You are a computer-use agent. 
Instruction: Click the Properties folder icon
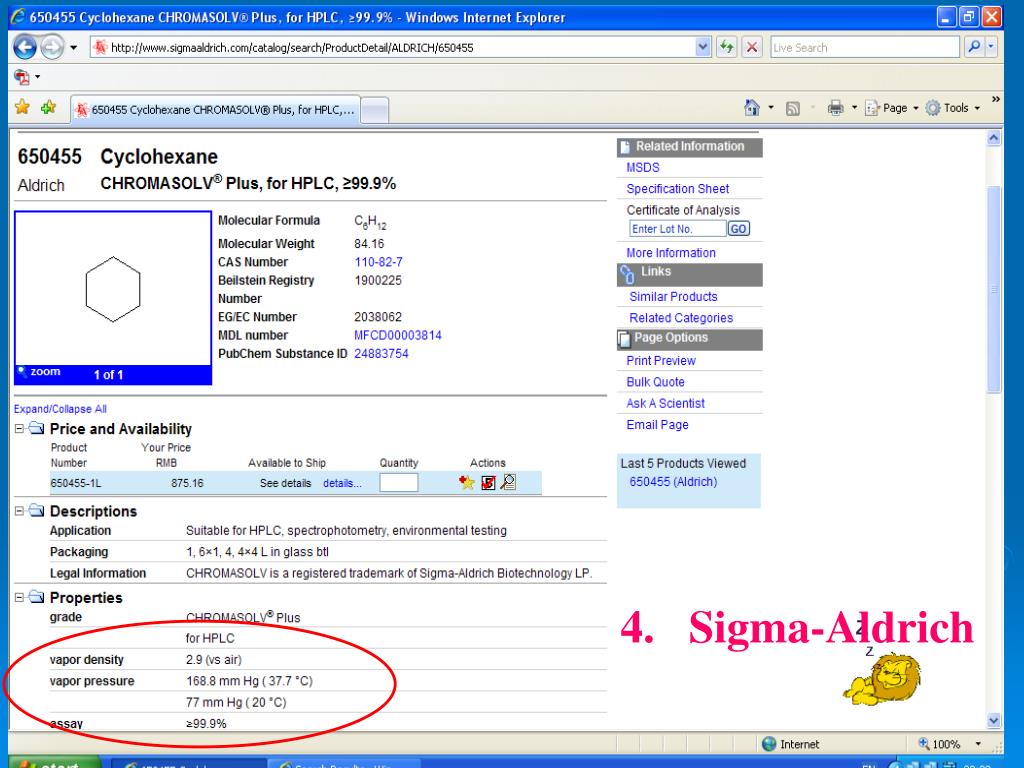pos(37,597)
